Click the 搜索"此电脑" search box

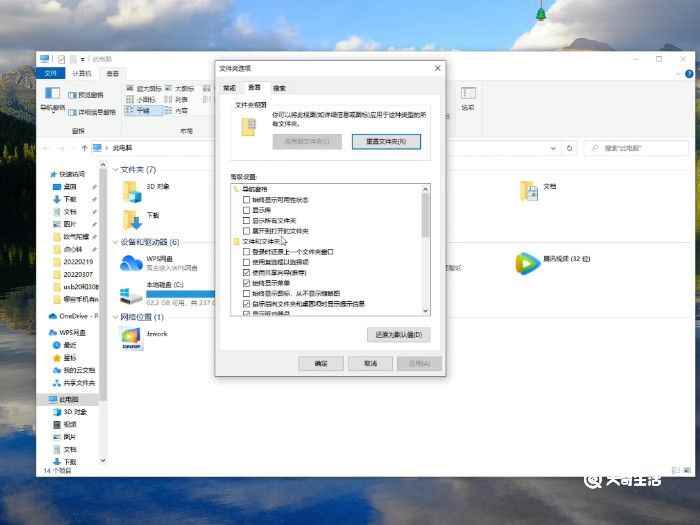pyautogui.click(x=637, y=148)
